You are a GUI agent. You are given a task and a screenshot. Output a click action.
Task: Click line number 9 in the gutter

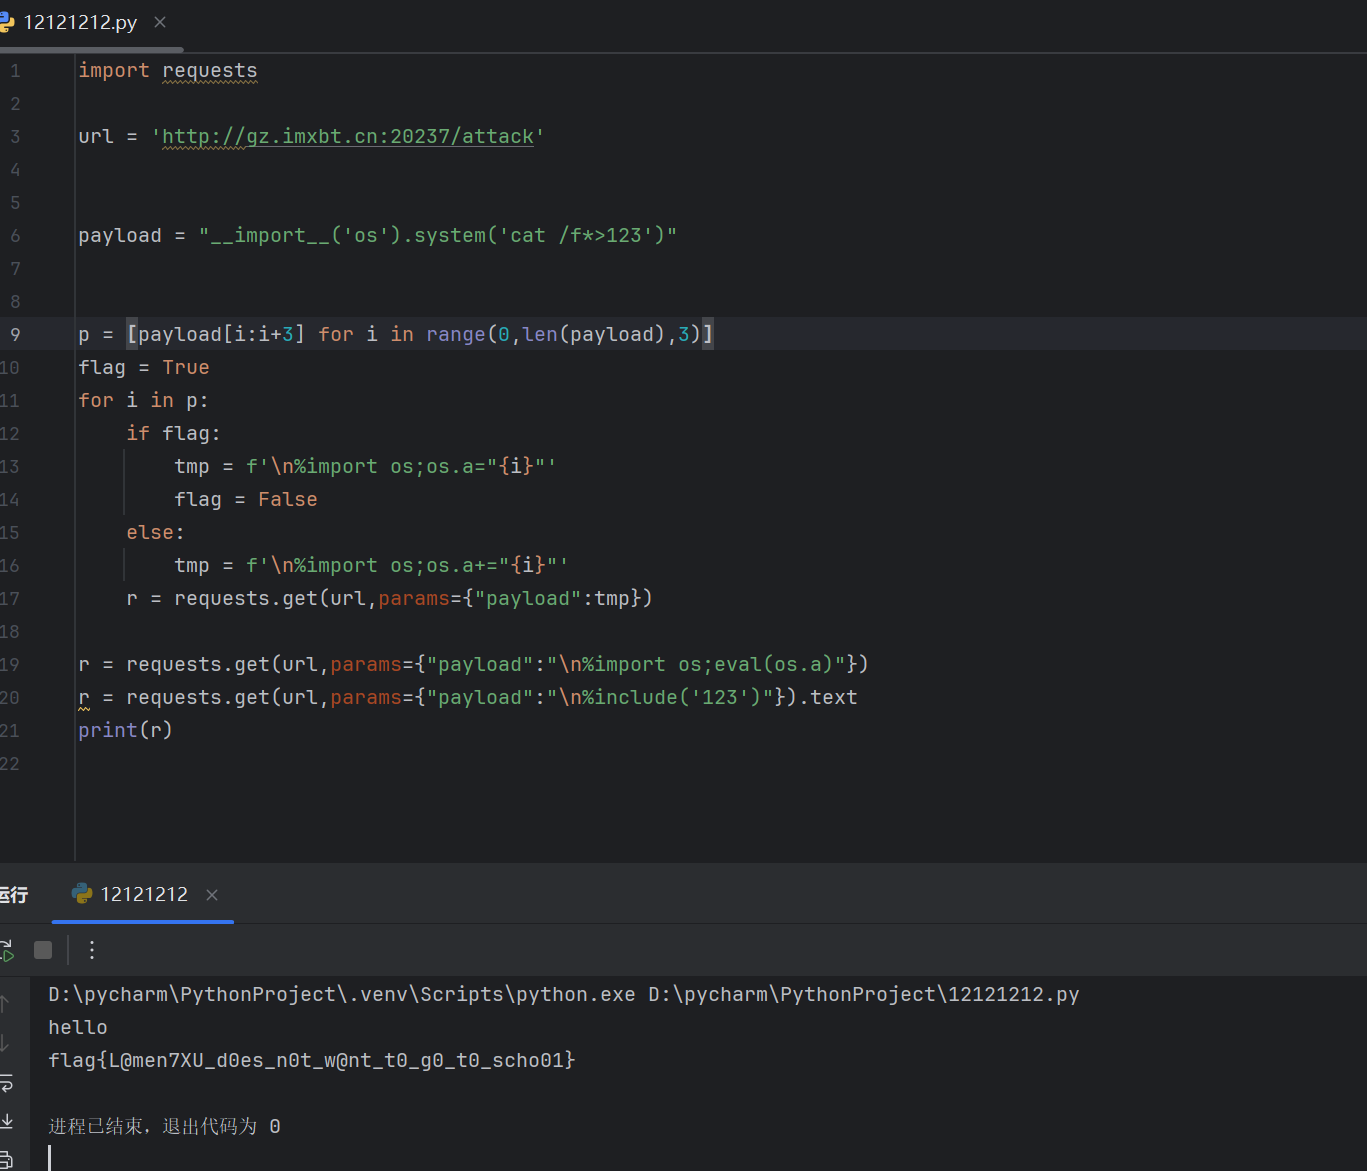pyautogui.click(x=15, y=334)
